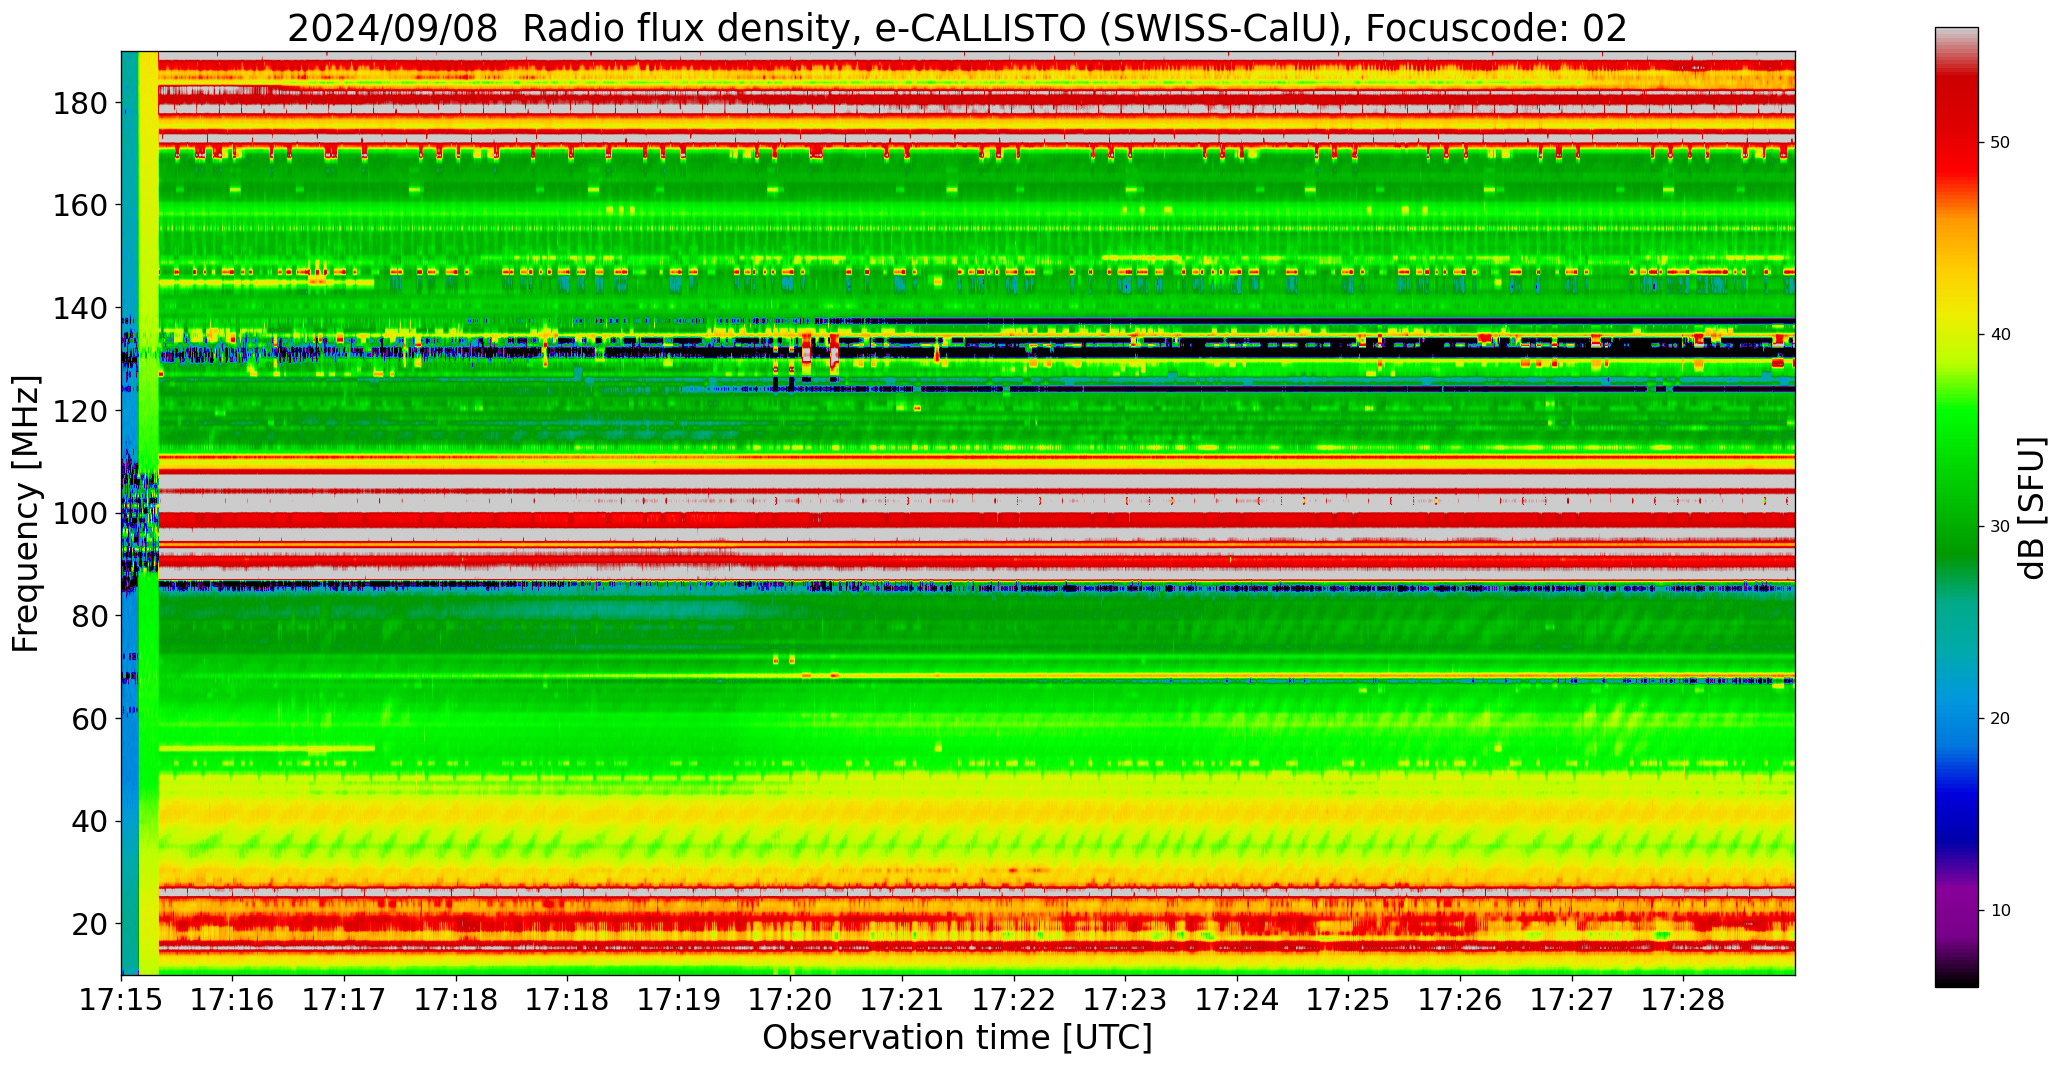The height and width of the screenshot is (1067, 2062).
Task: Click the 17:23 time tick label
Action: pyautogui.click(x=1126, y=999)
